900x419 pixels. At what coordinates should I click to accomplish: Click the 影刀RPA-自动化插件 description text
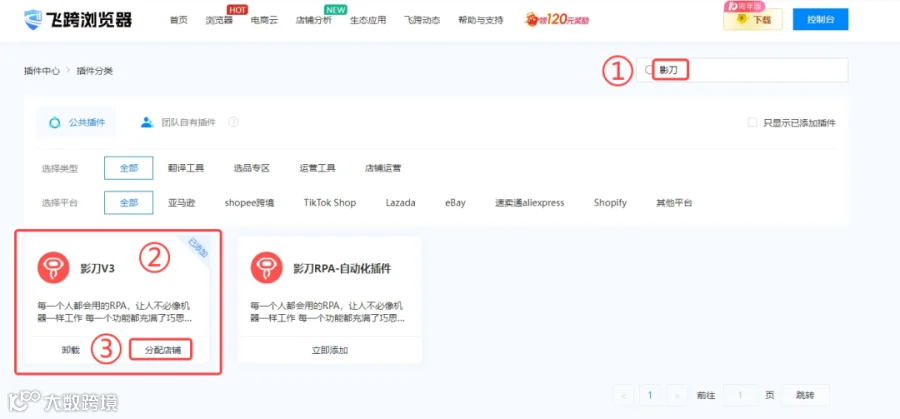tap(327, 311)
